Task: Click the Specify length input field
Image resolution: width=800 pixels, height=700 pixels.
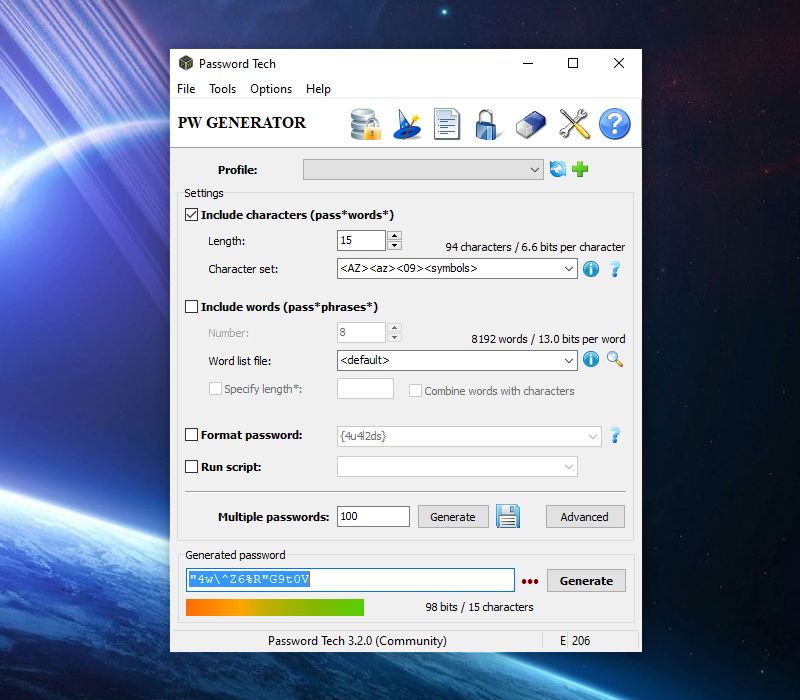Action: tap(365, 388)
